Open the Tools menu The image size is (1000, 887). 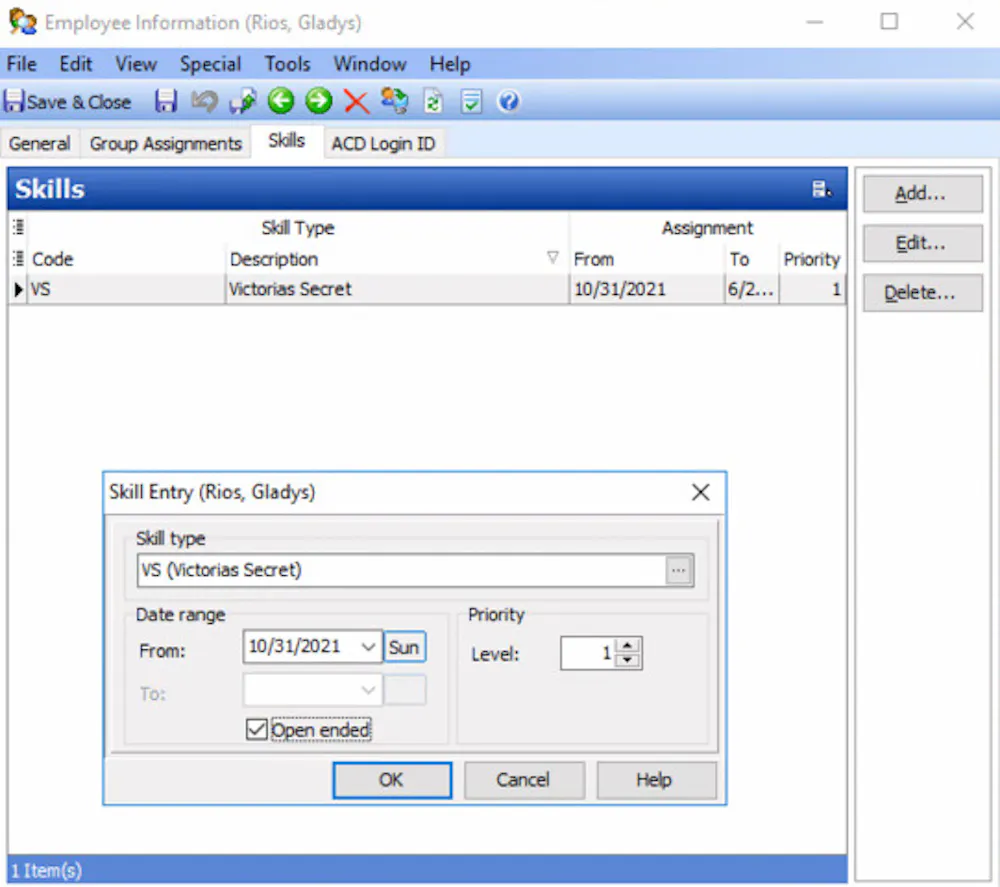[x=288, y=64]
